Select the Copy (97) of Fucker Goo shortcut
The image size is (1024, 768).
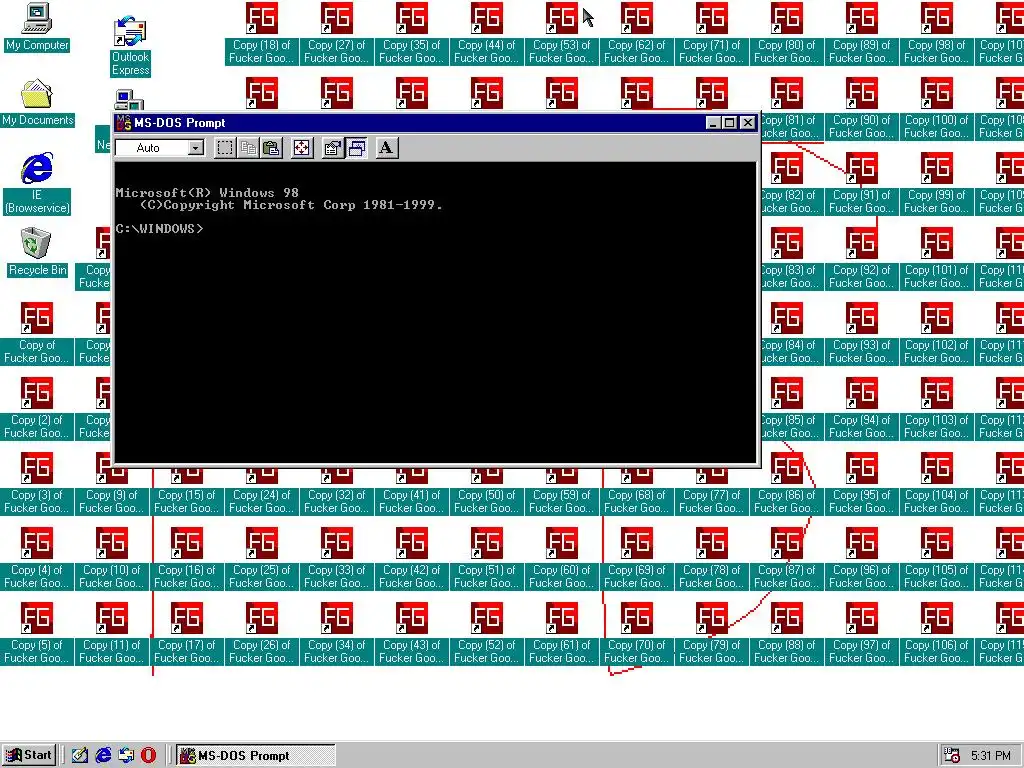coord(861,634)
